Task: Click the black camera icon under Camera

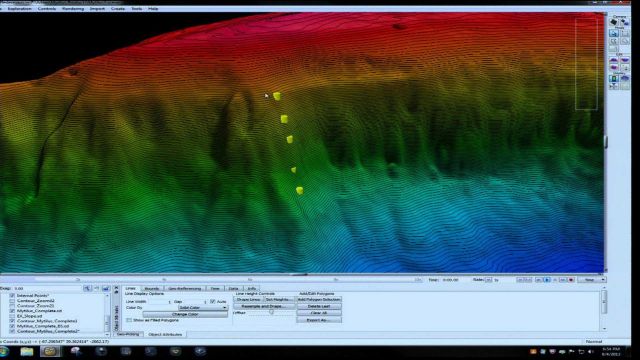Action: [613, 22]
